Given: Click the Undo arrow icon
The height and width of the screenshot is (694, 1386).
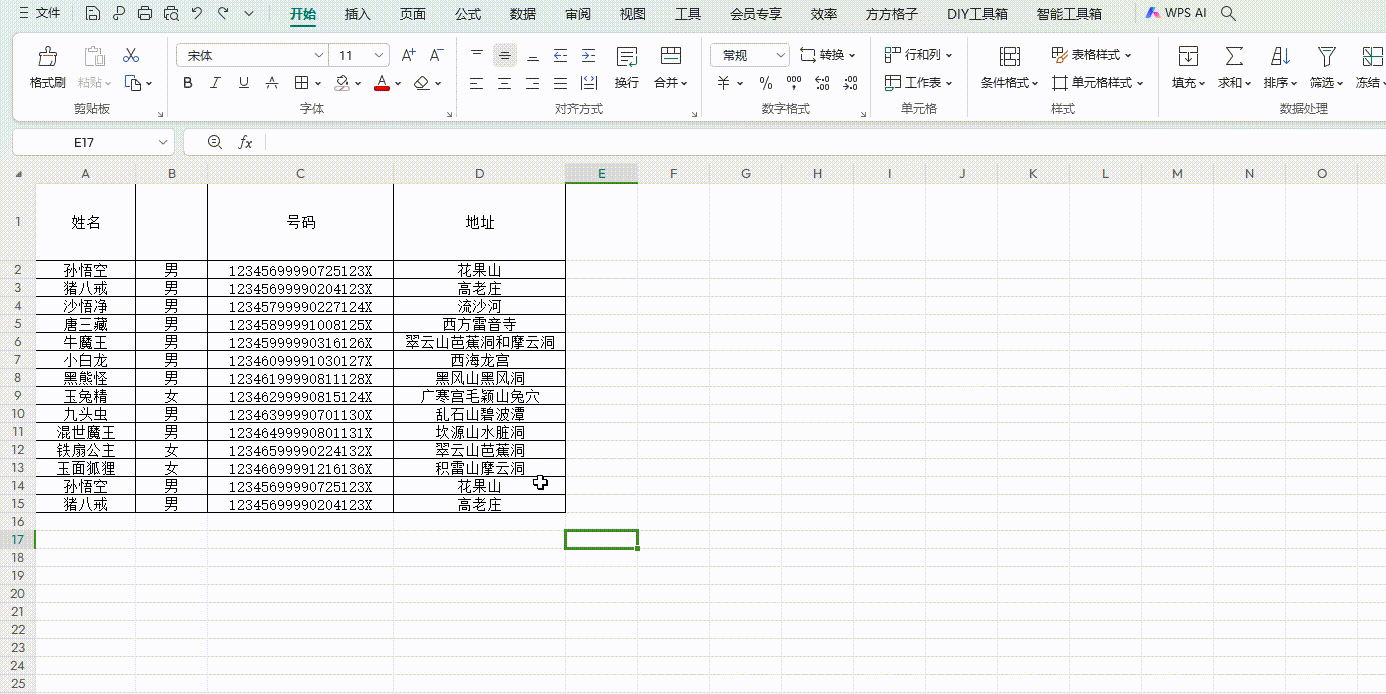Looking at the screenshot, I should [x=197, y=14].
